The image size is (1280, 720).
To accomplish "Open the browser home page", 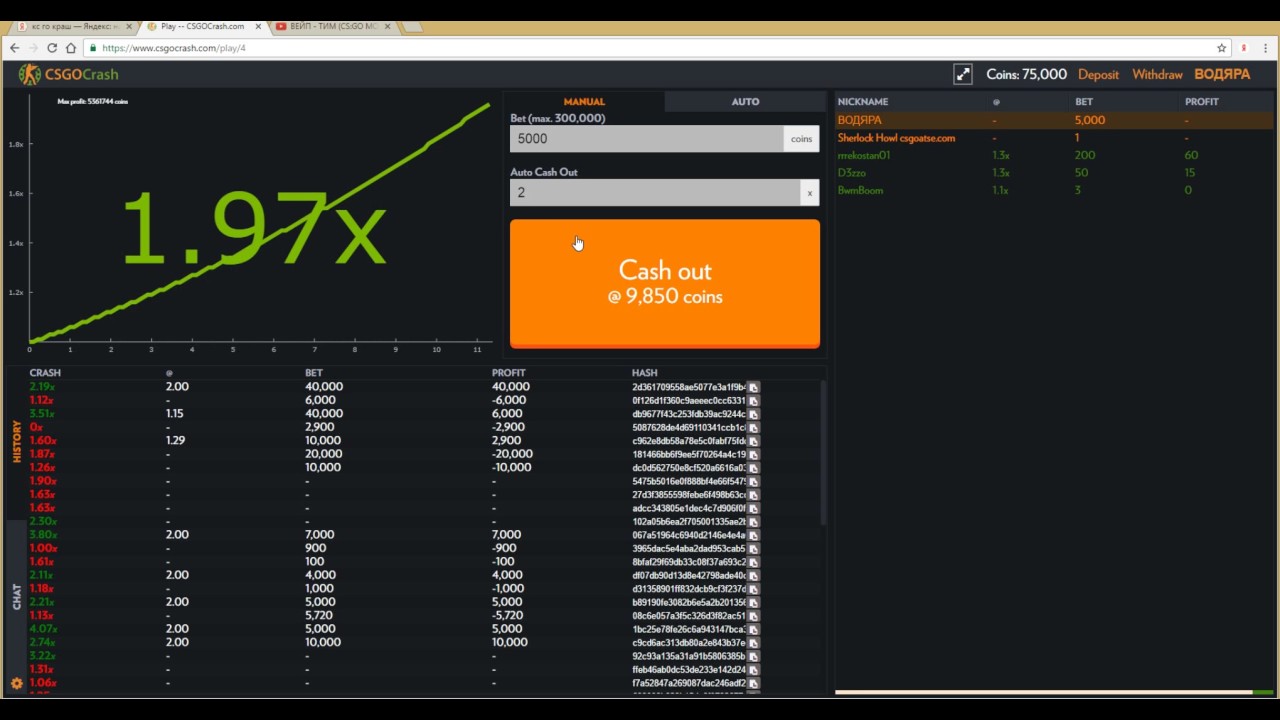I will pyautogui.click(x=71, y=47).
